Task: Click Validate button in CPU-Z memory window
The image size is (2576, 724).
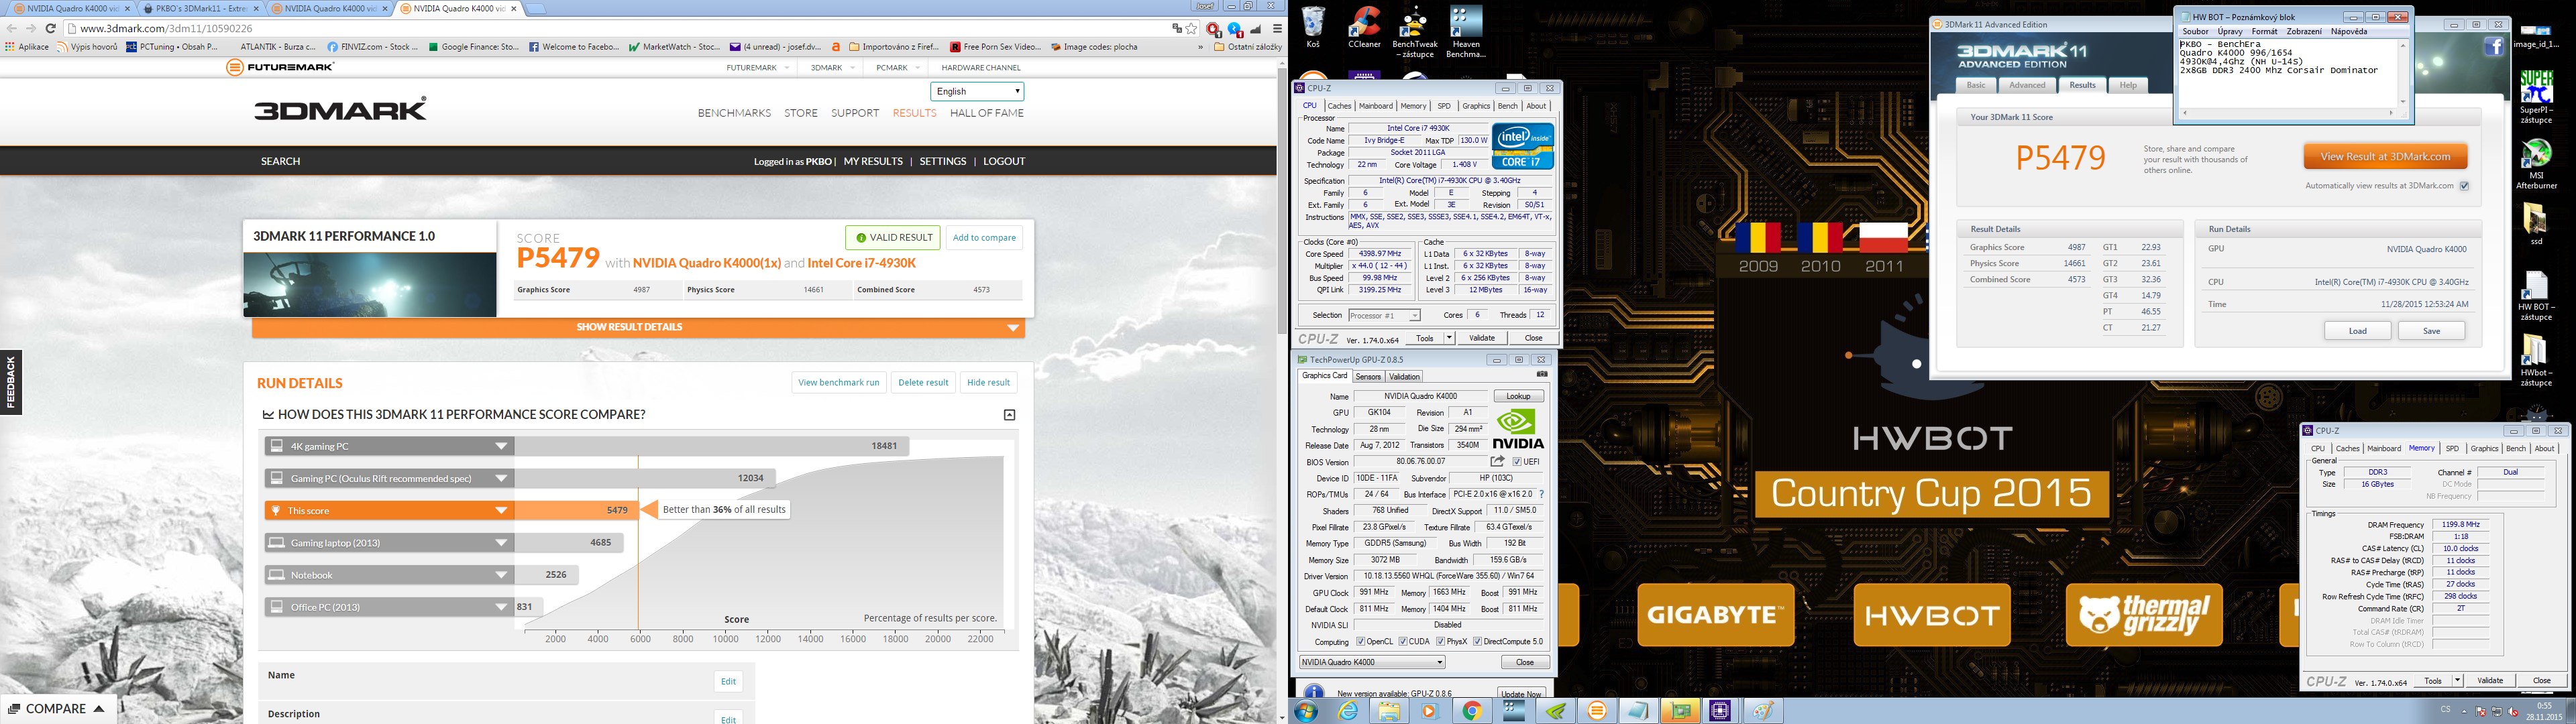Action: click(x=2489, y=680)
